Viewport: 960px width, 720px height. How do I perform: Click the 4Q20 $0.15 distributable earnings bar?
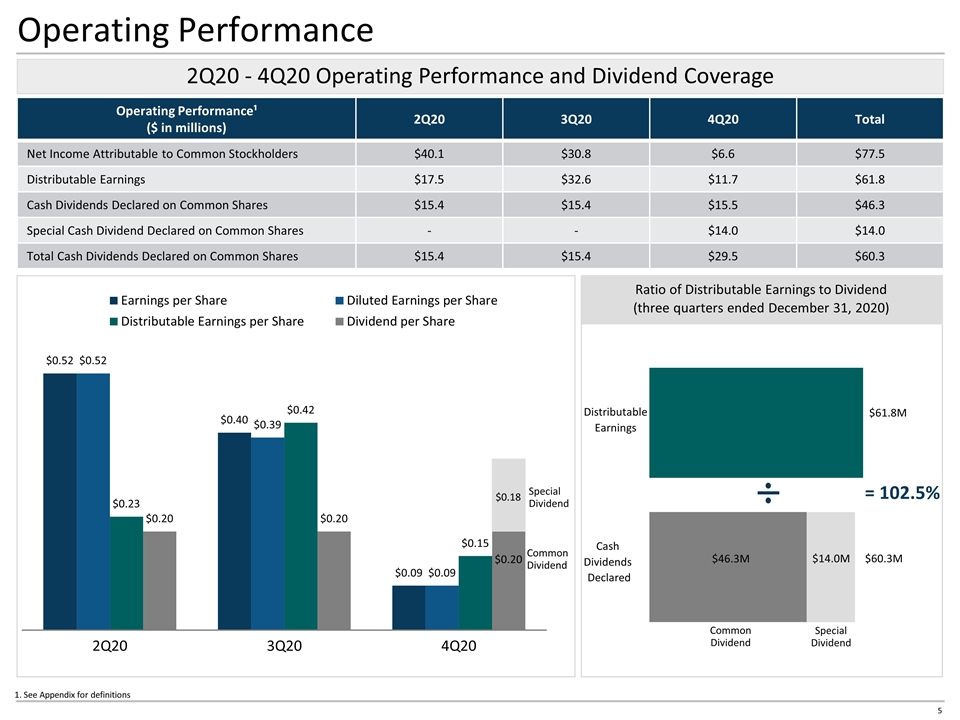point(475,593)
